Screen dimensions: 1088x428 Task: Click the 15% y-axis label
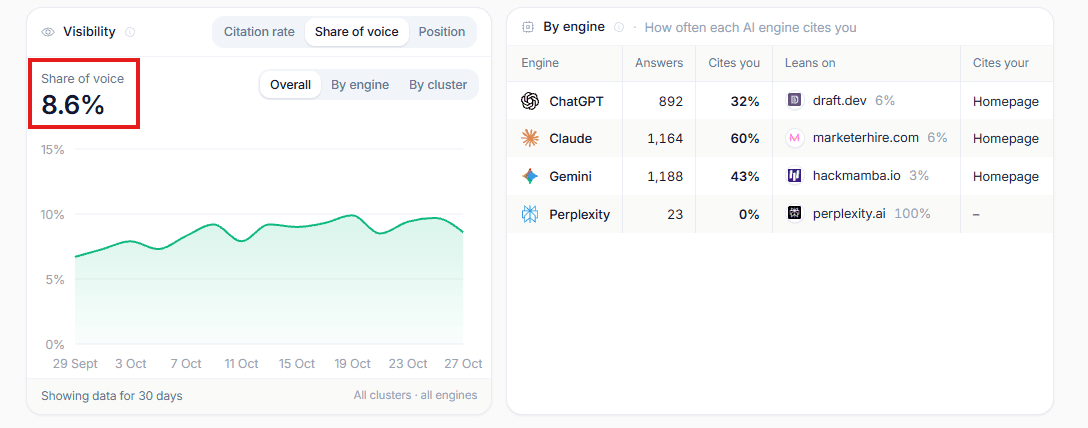[x=53, y=149]
